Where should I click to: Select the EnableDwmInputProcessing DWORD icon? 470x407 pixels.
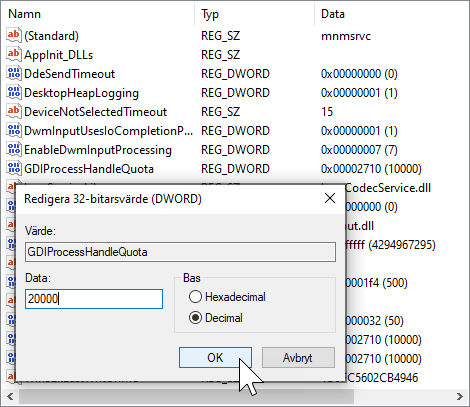pyautogui.click(x=14, y=149)
